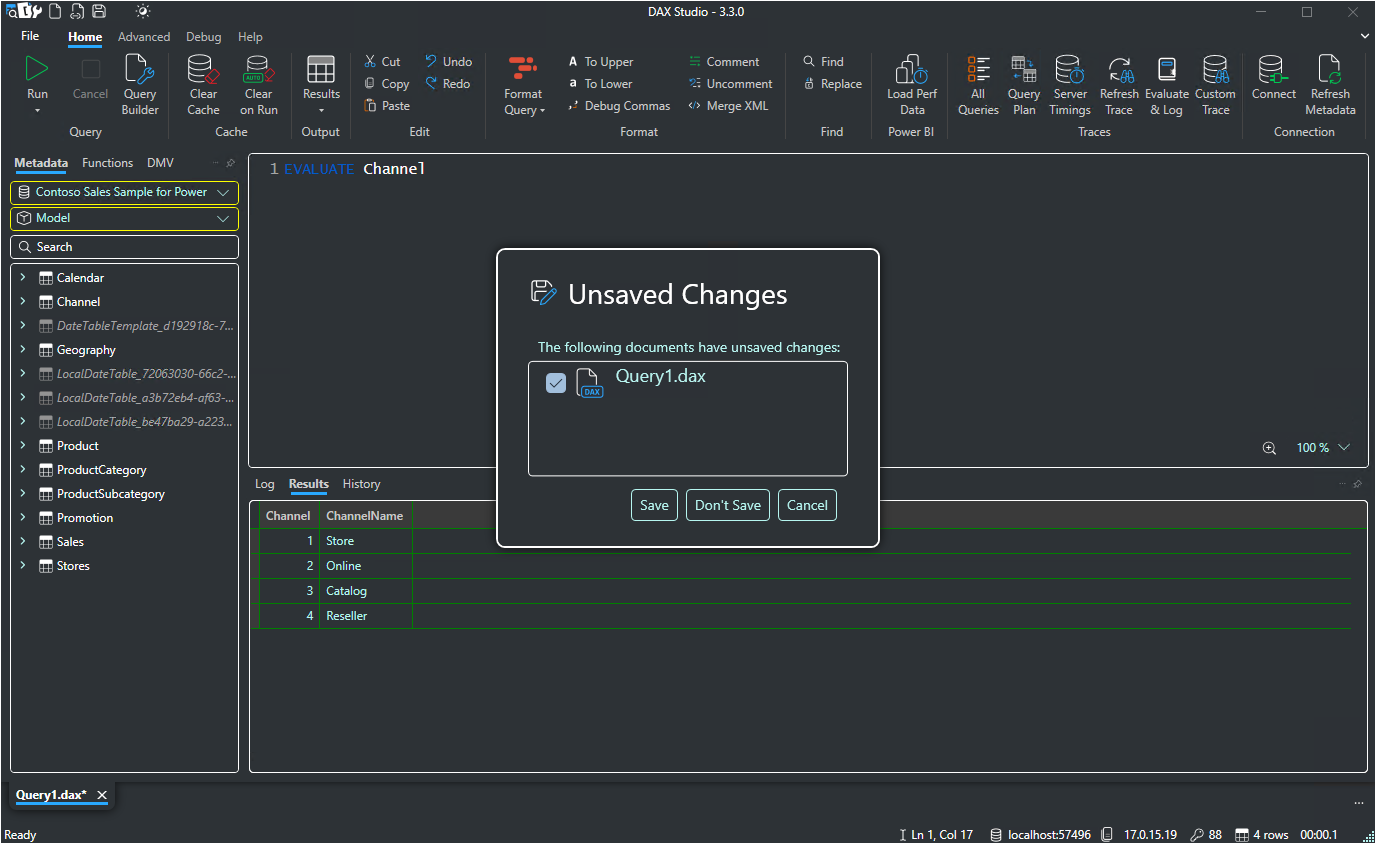The image size is (1376, 844).
Task: Toggle the Server Timings trace
Action: coord(1070,85)
